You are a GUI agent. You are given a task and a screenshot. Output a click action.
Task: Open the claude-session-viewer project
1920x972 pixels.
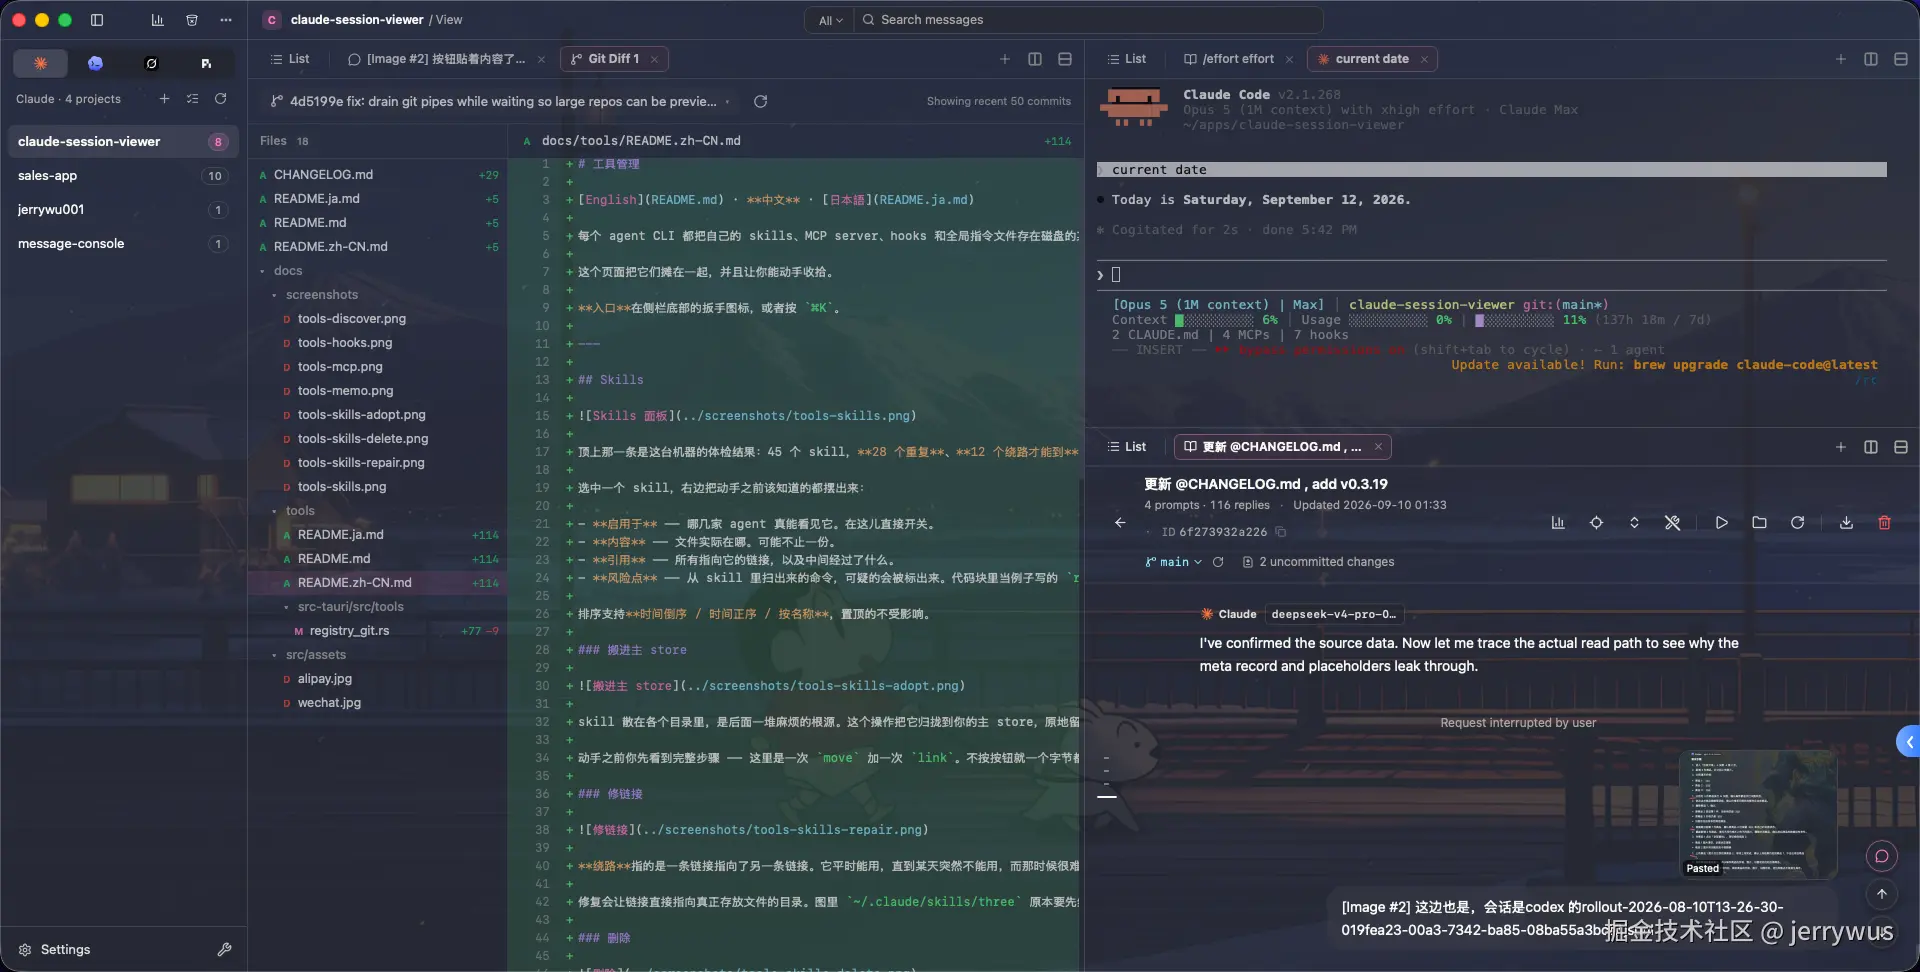point(123,142)
